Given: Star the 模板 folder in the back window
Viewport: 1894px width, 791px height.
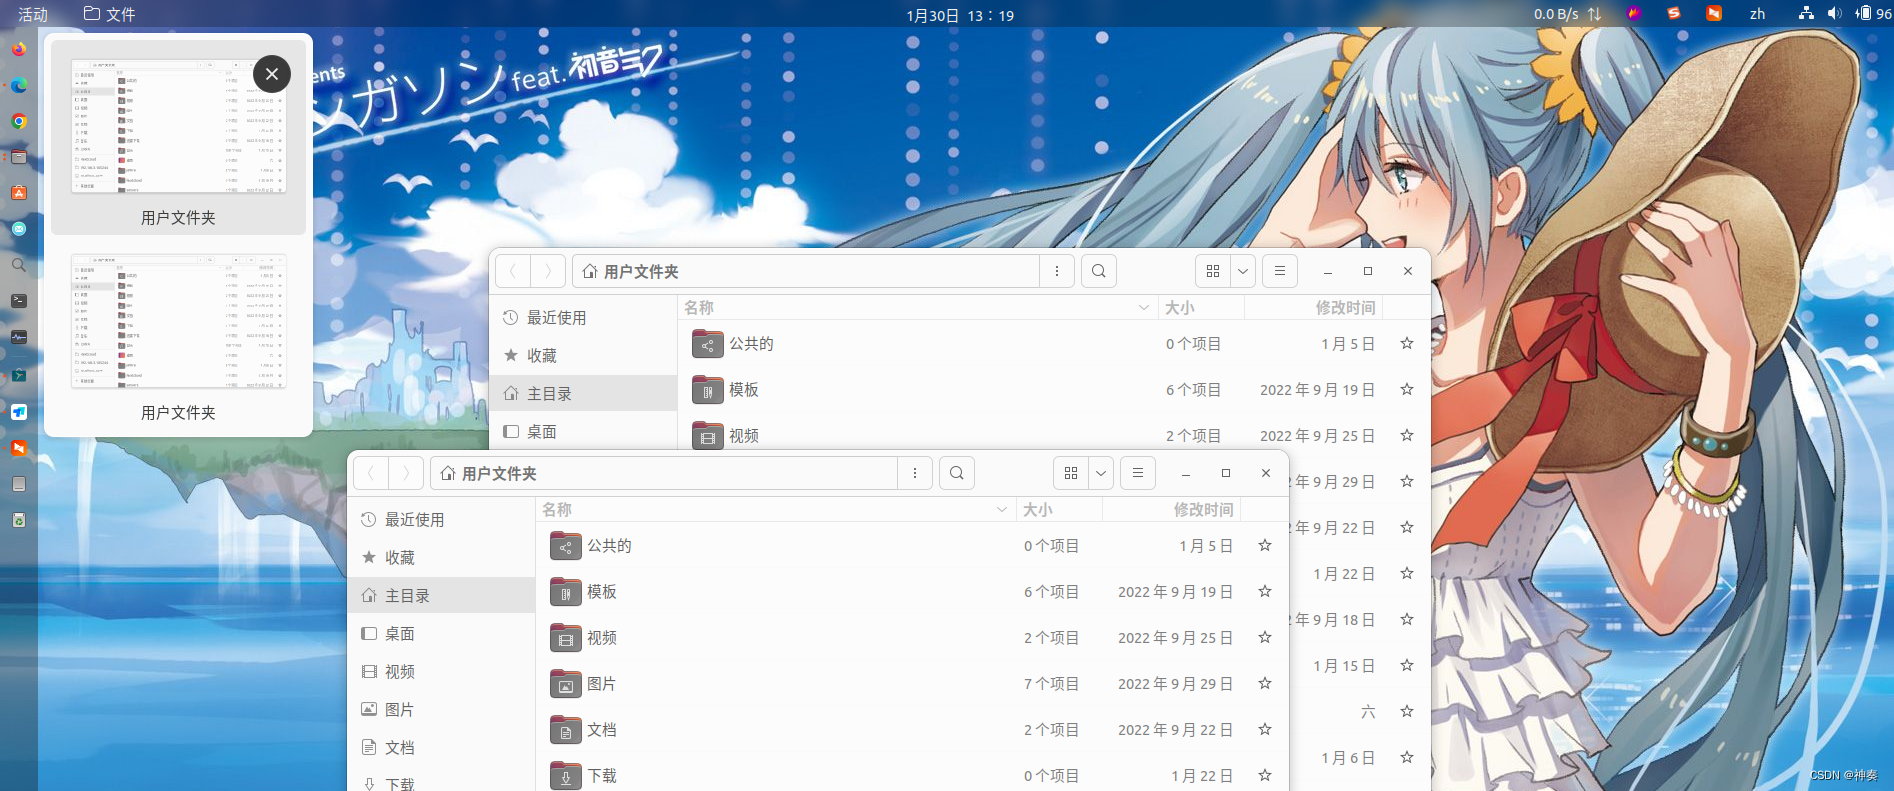Looking at the screenshot, I should click(x=1407, y=390).
